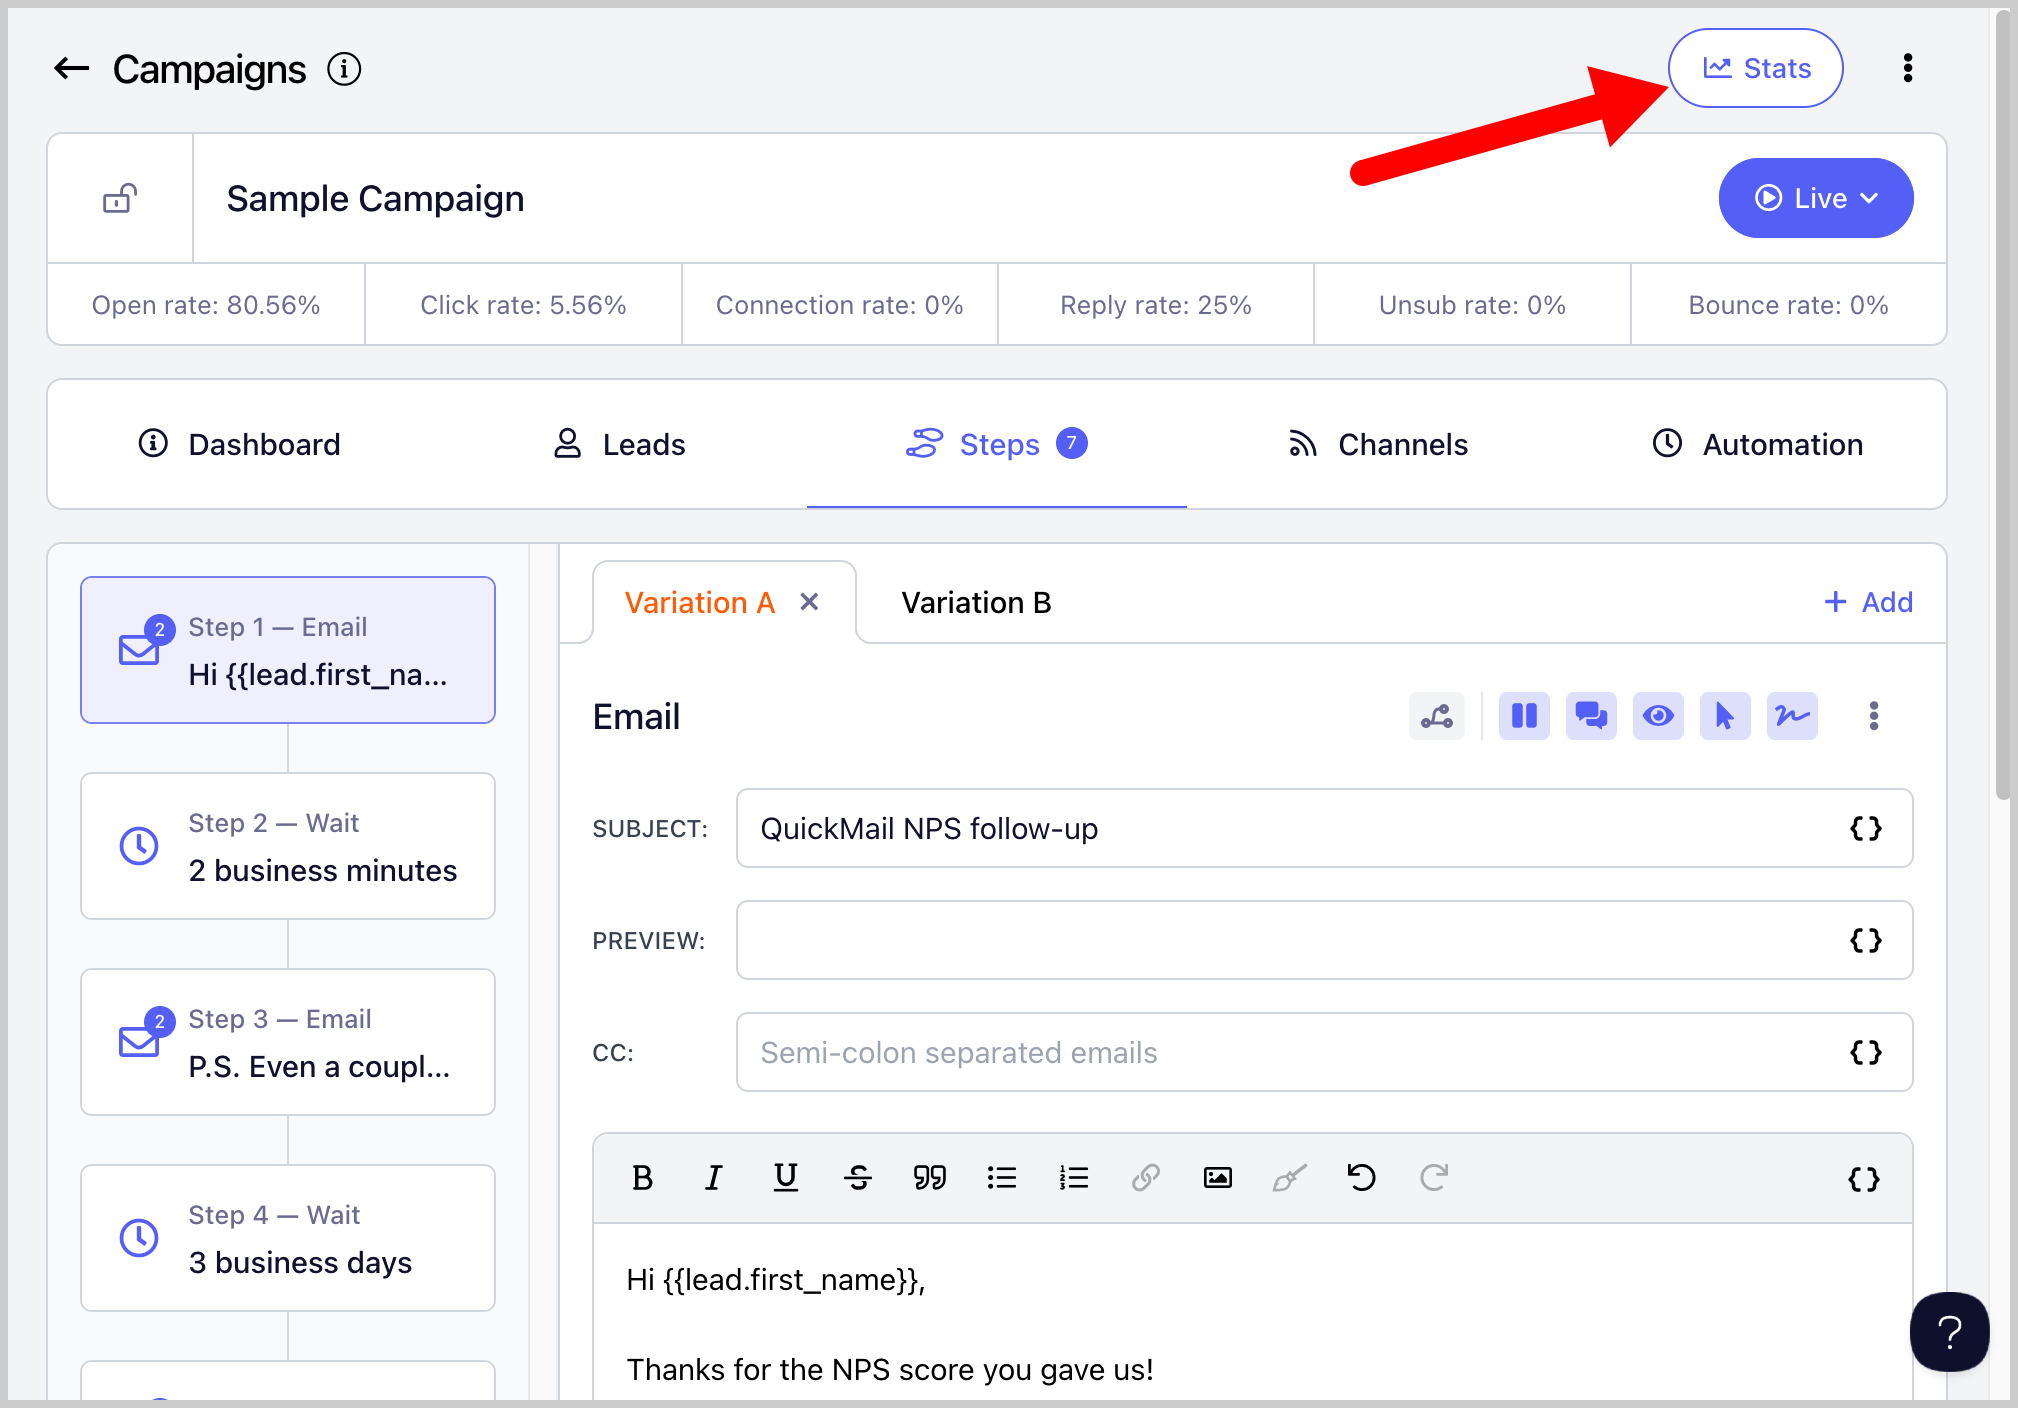Open Campaigns info icon

point(344,69)
